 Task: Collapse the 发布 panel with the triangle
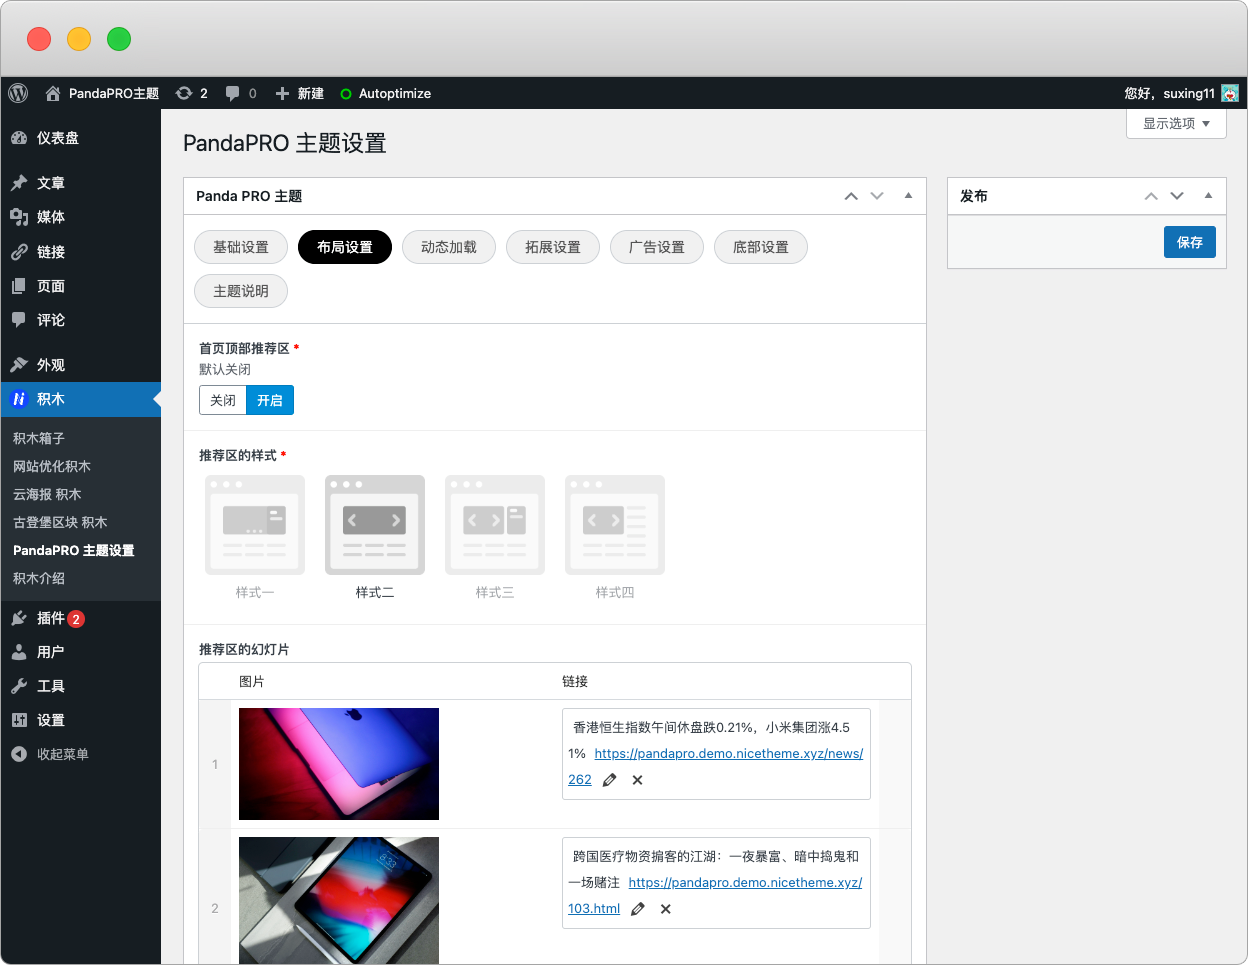1208,196
